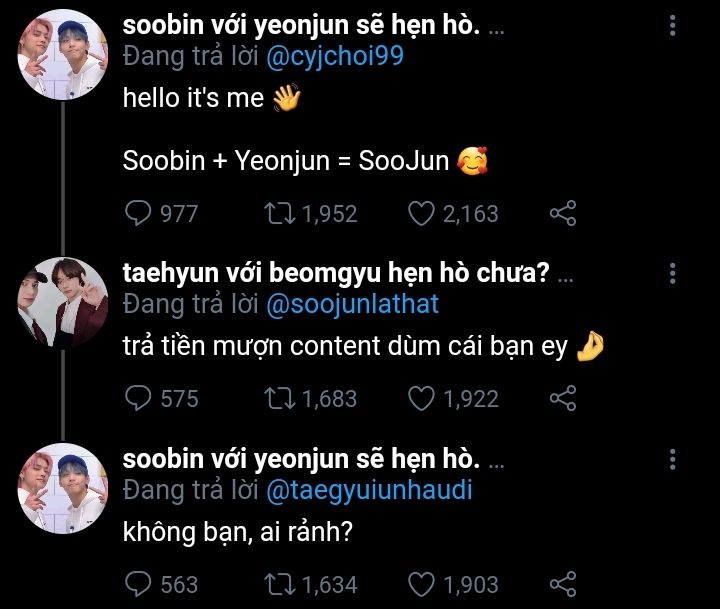Open the @soojunlathat mention link
This screenshot has height=609, width=720.
[x=353, y=303]
